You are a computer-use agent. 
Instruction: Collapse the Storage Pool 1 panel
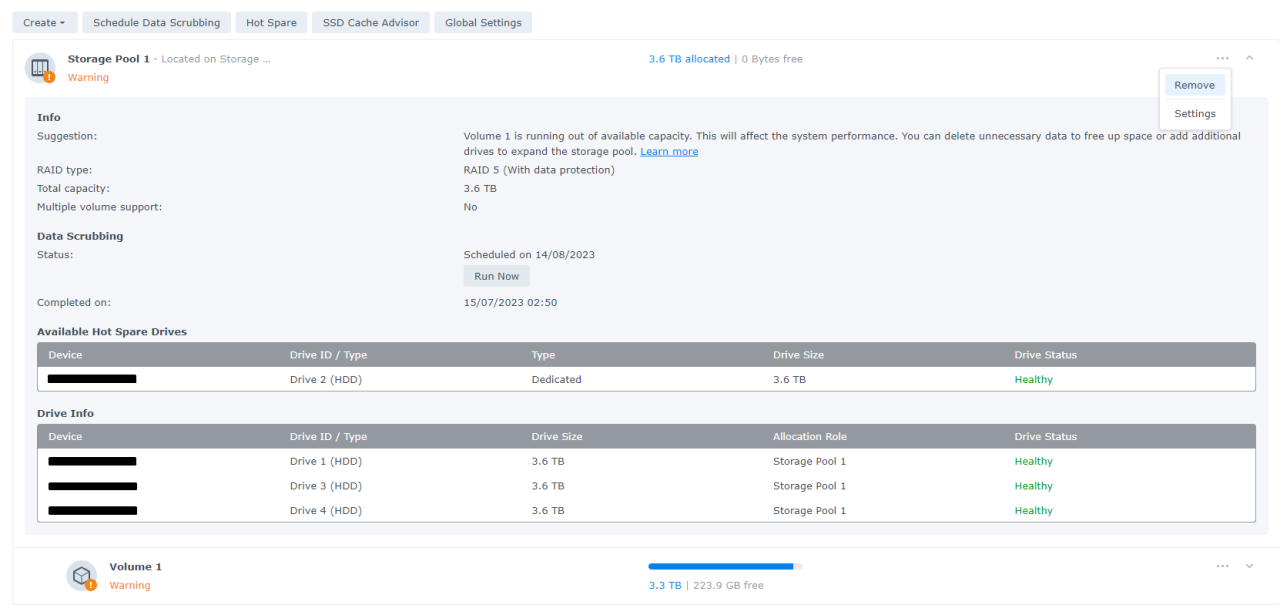[x=1249, y=59]
